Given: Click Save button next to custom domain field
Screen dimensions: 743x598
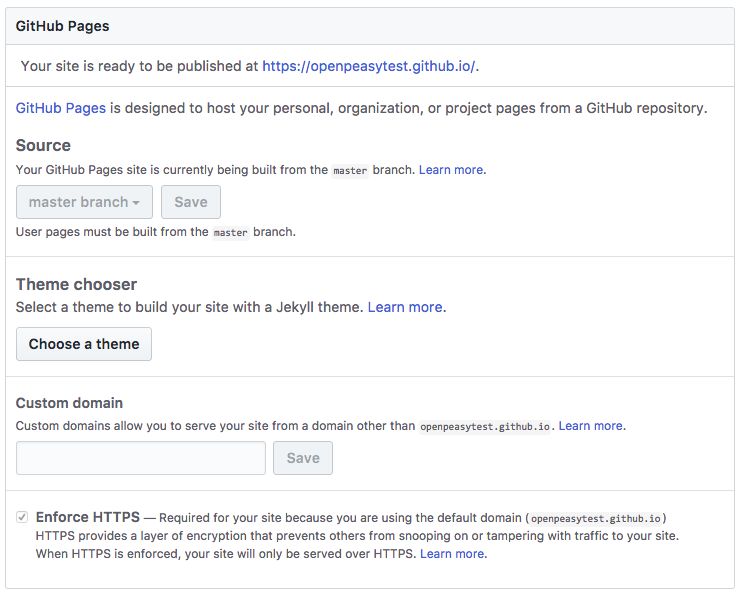Looking at the screenshot, I should pos(303,458).
